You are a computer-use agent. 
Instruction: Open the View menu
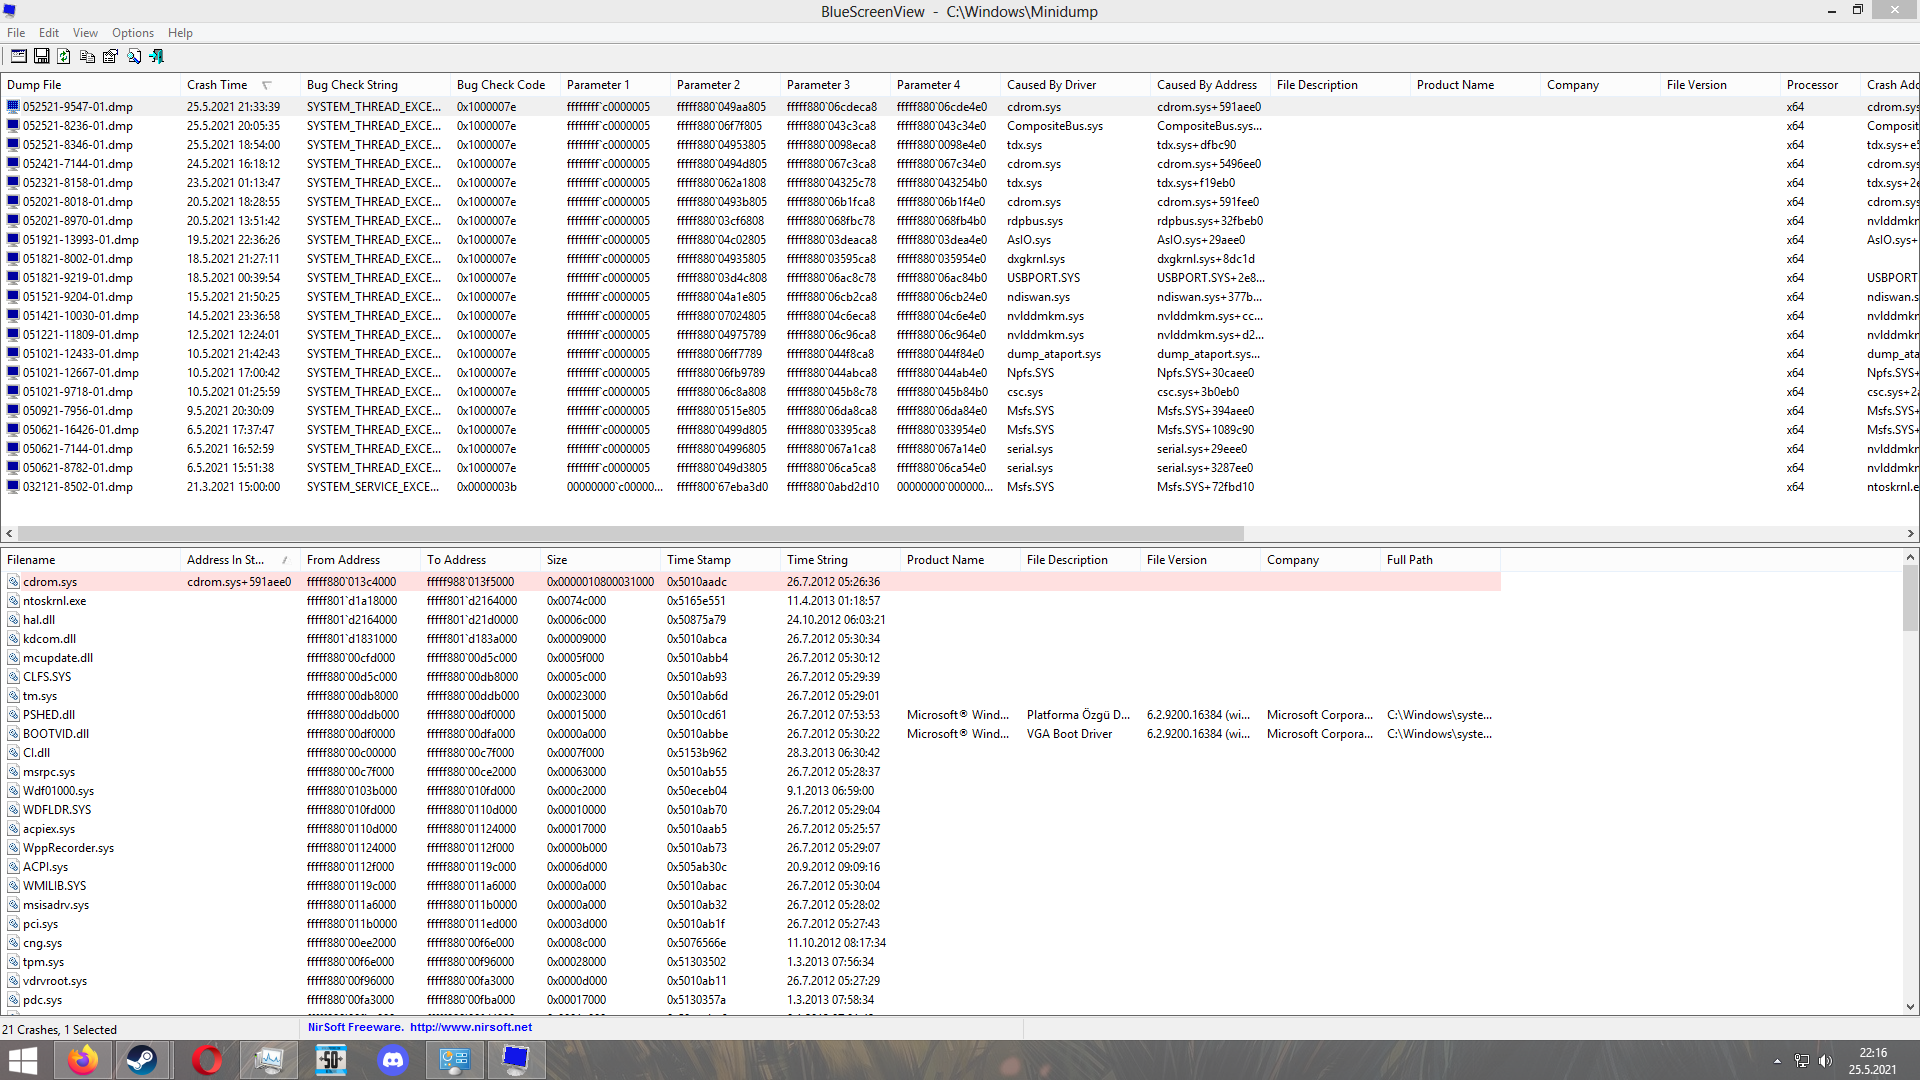tap(85, 33)
